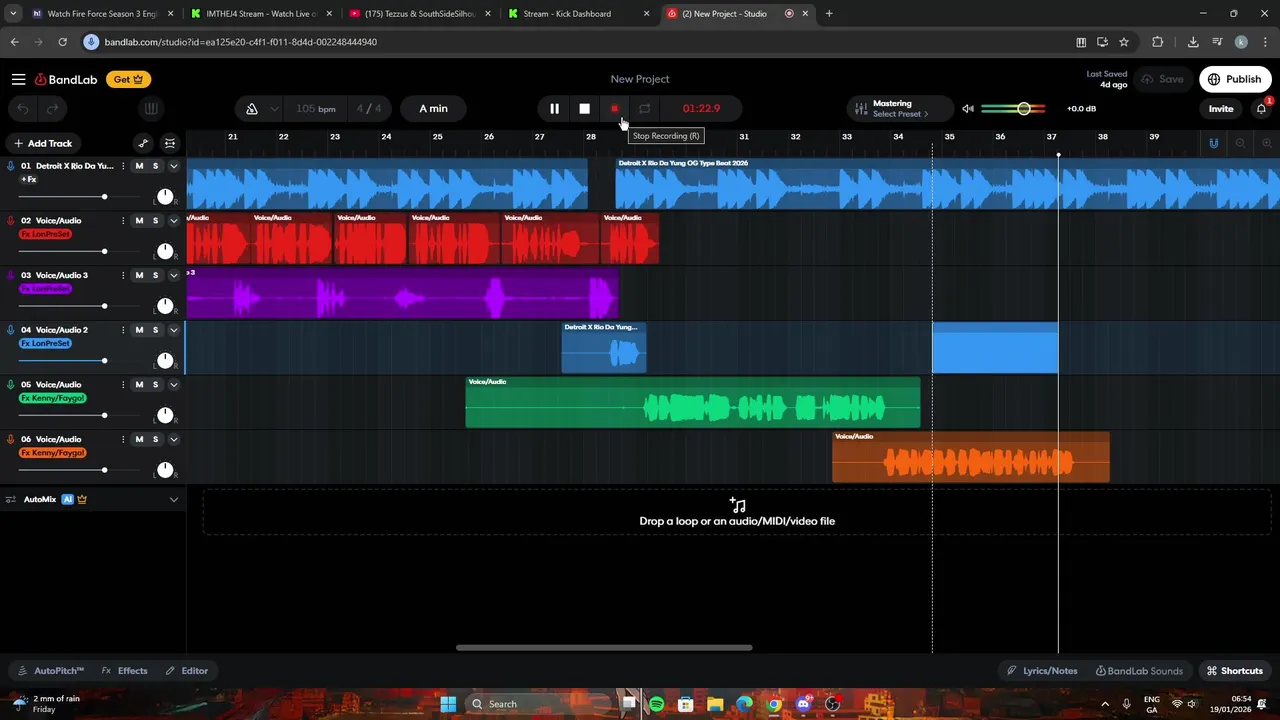Open the metronome settings dropdown arrow
Screen dimensions: 1280x720
pos(273,108)
